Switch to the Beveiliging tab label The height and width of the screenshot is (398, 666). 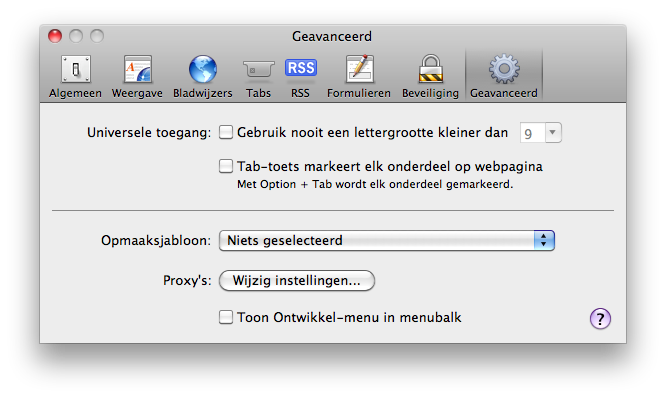point(430,93)
